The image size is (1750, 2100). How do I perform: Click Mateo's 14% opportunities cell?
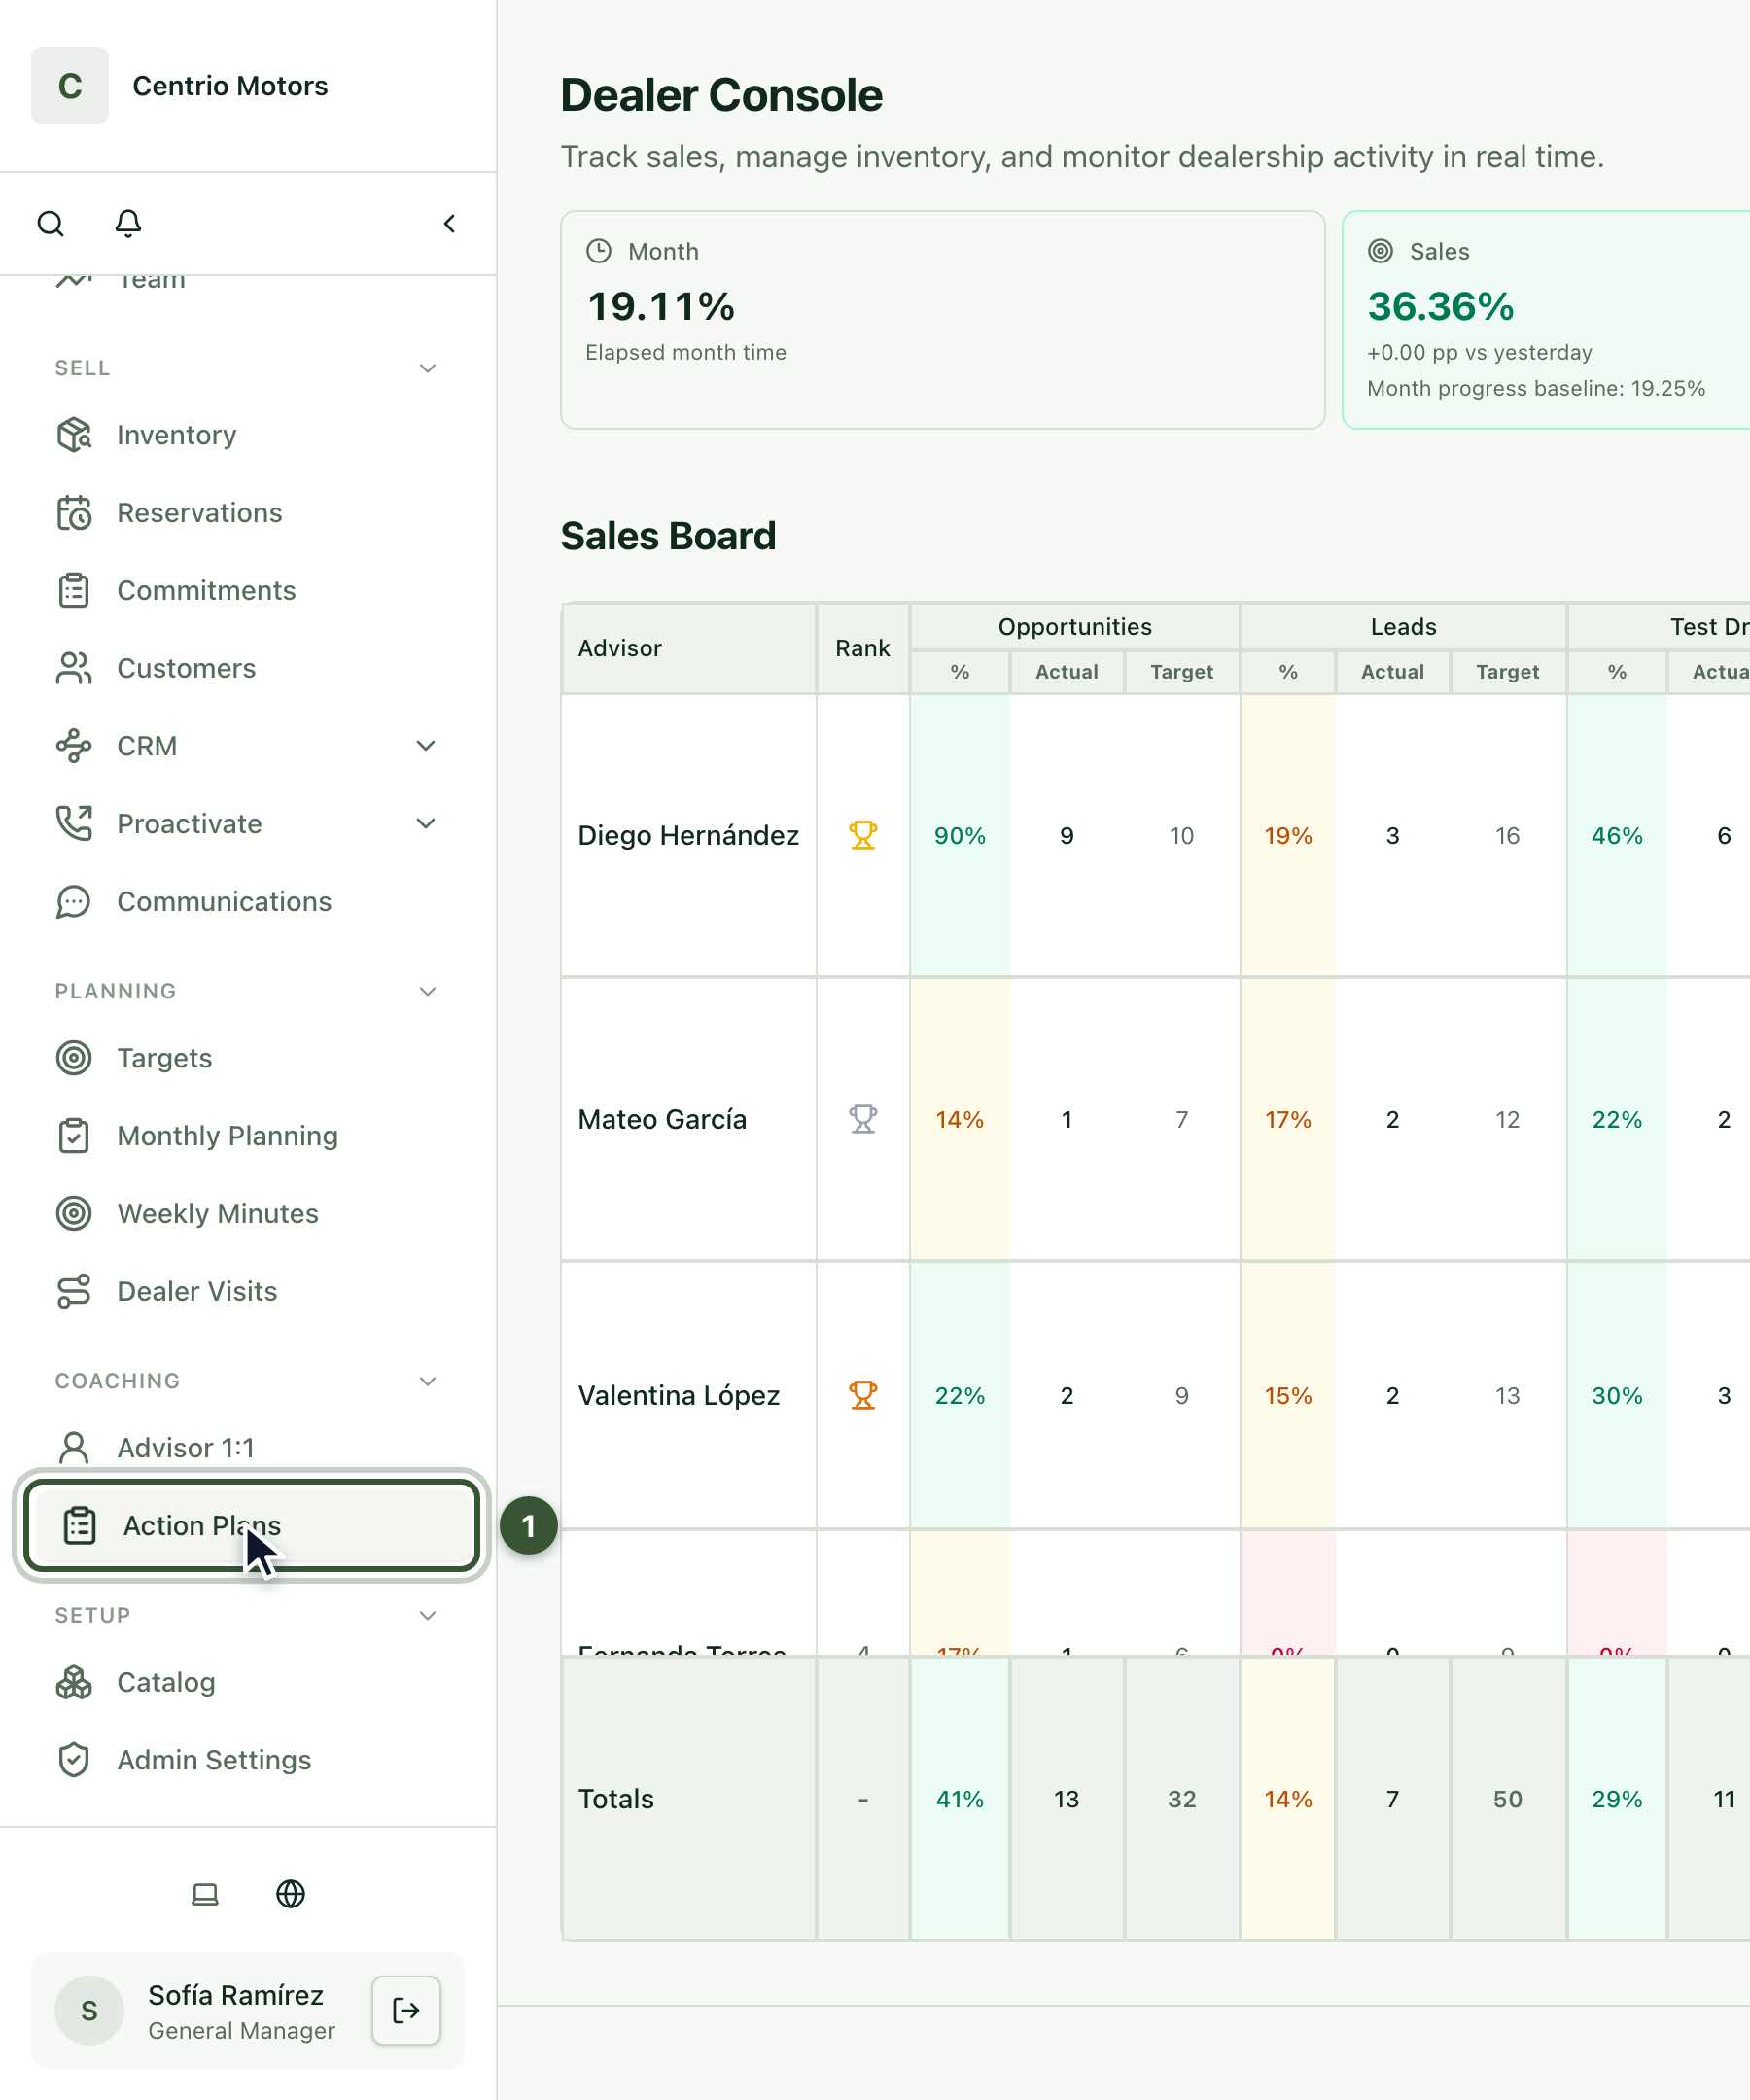click(960, 1119)
